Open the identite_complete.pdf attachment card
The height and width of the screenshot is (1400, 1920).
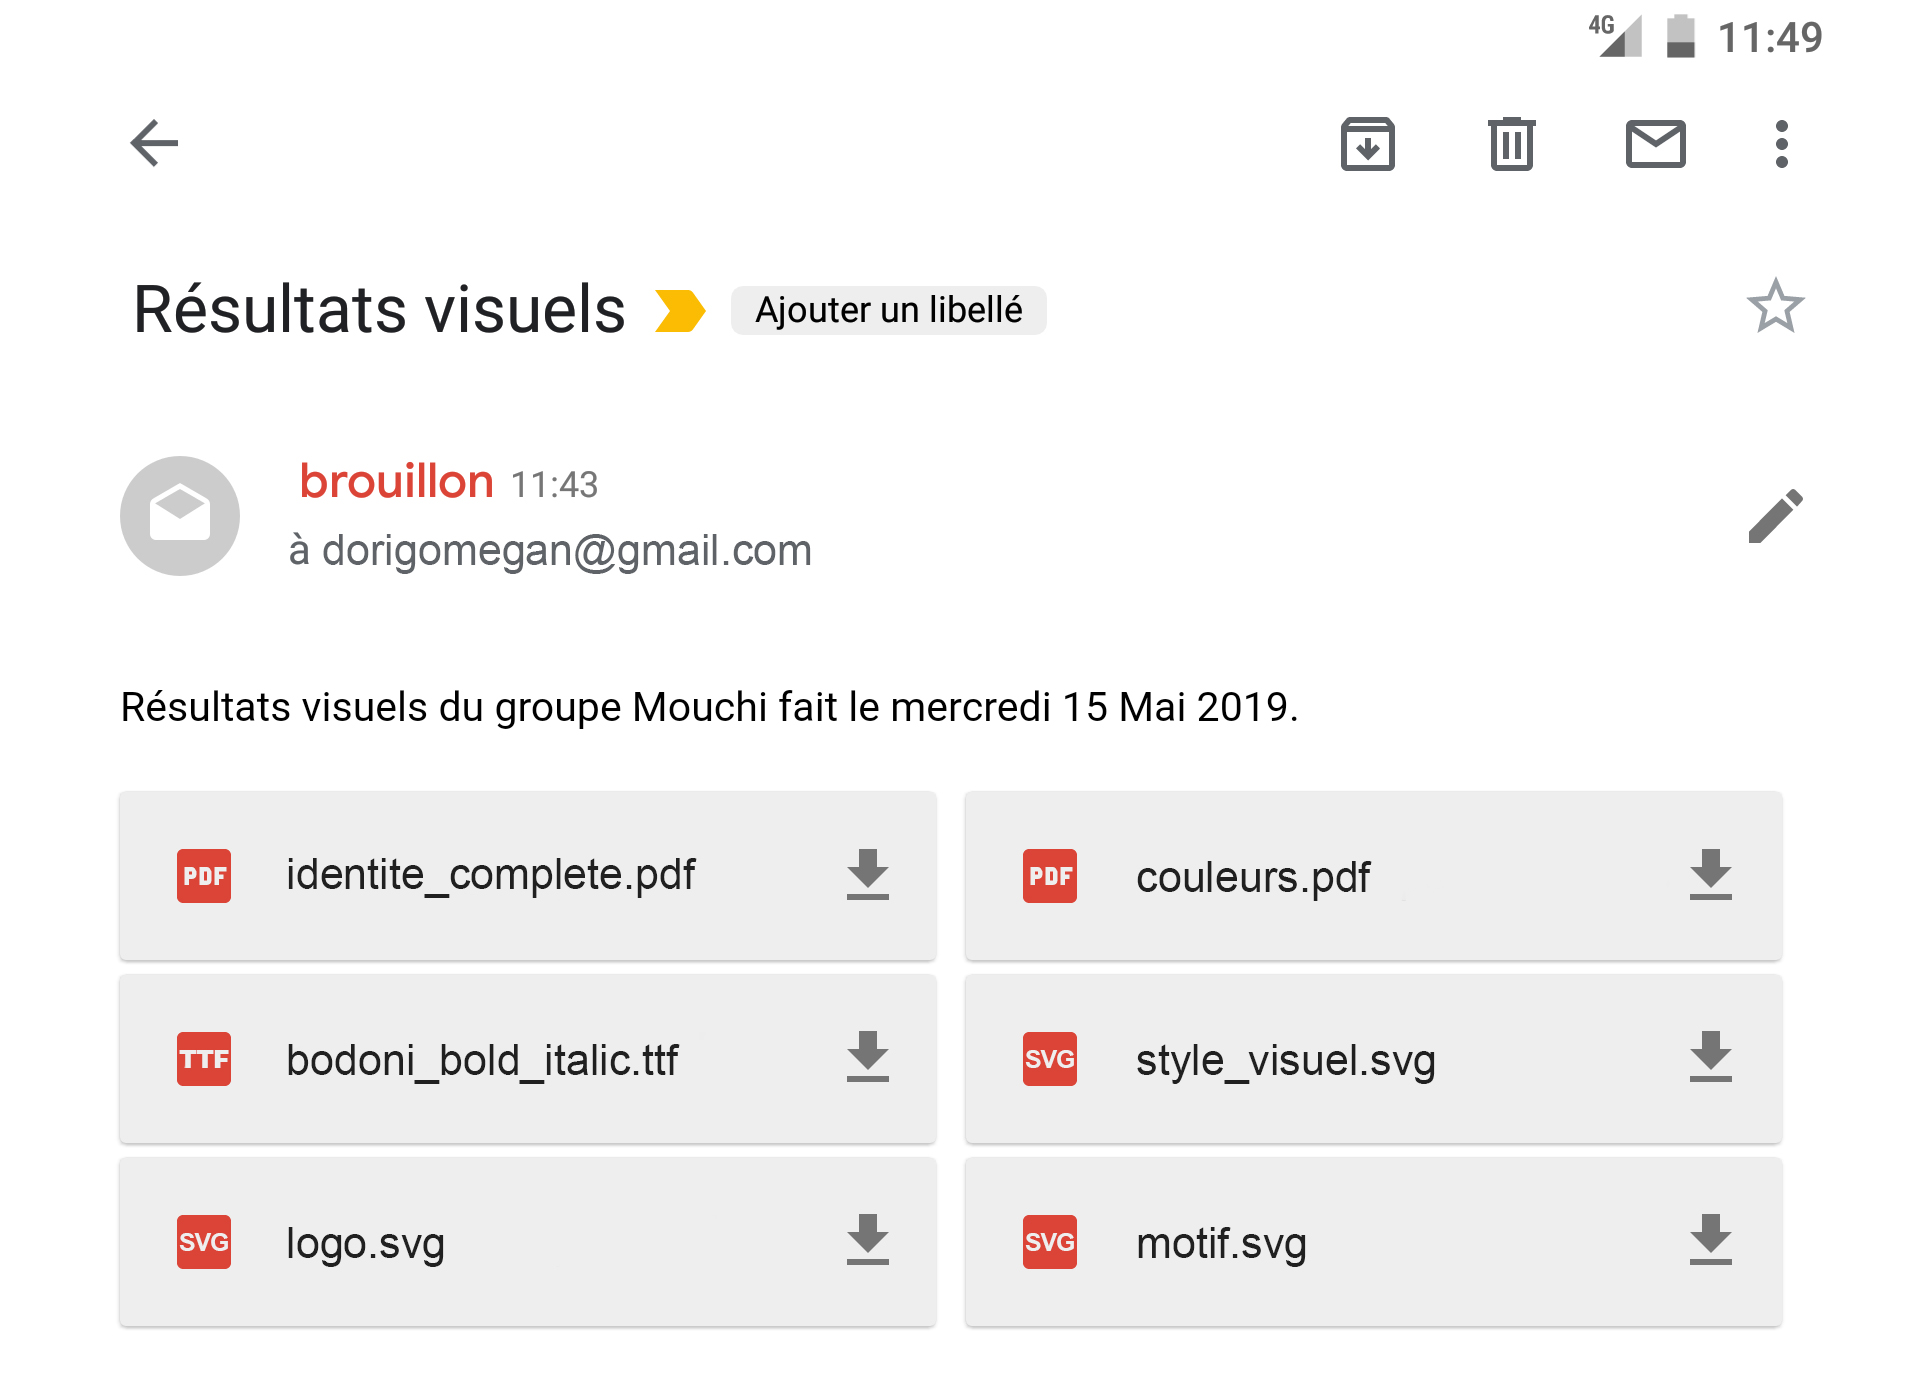tap(490, 875)
